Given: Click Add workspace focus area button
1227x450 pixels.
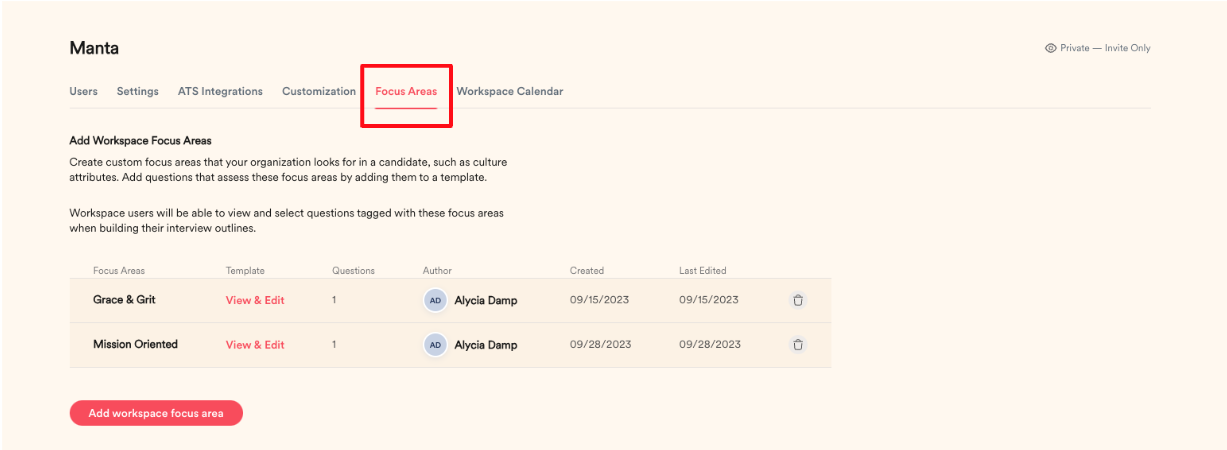Looking at the screenshot, I should click(x=156, y=413).
